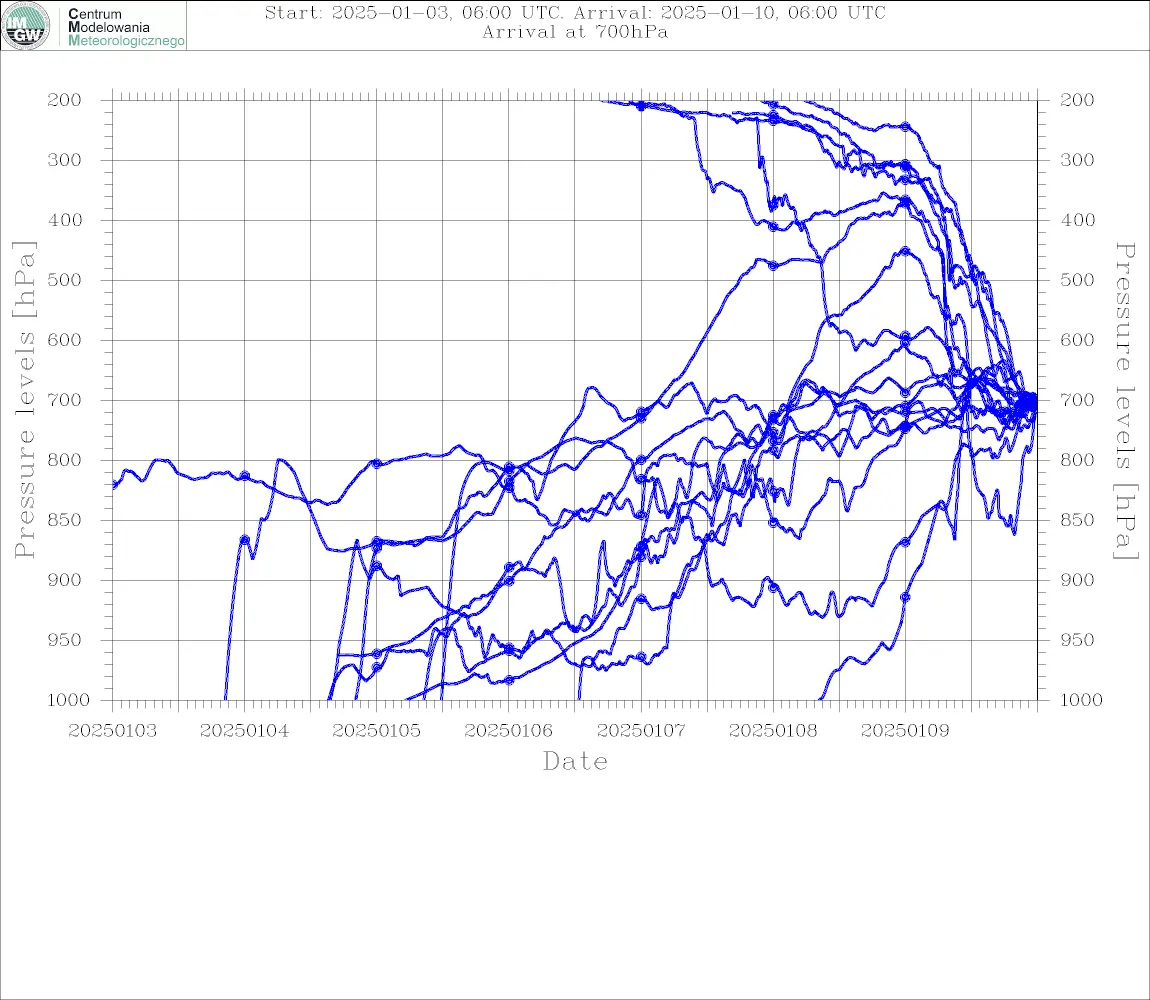Click the 20250108 marker near 475 hPa
The width and height of the screenshot is (1150, 1000).
pyautogui.click(x=773, y=266)
